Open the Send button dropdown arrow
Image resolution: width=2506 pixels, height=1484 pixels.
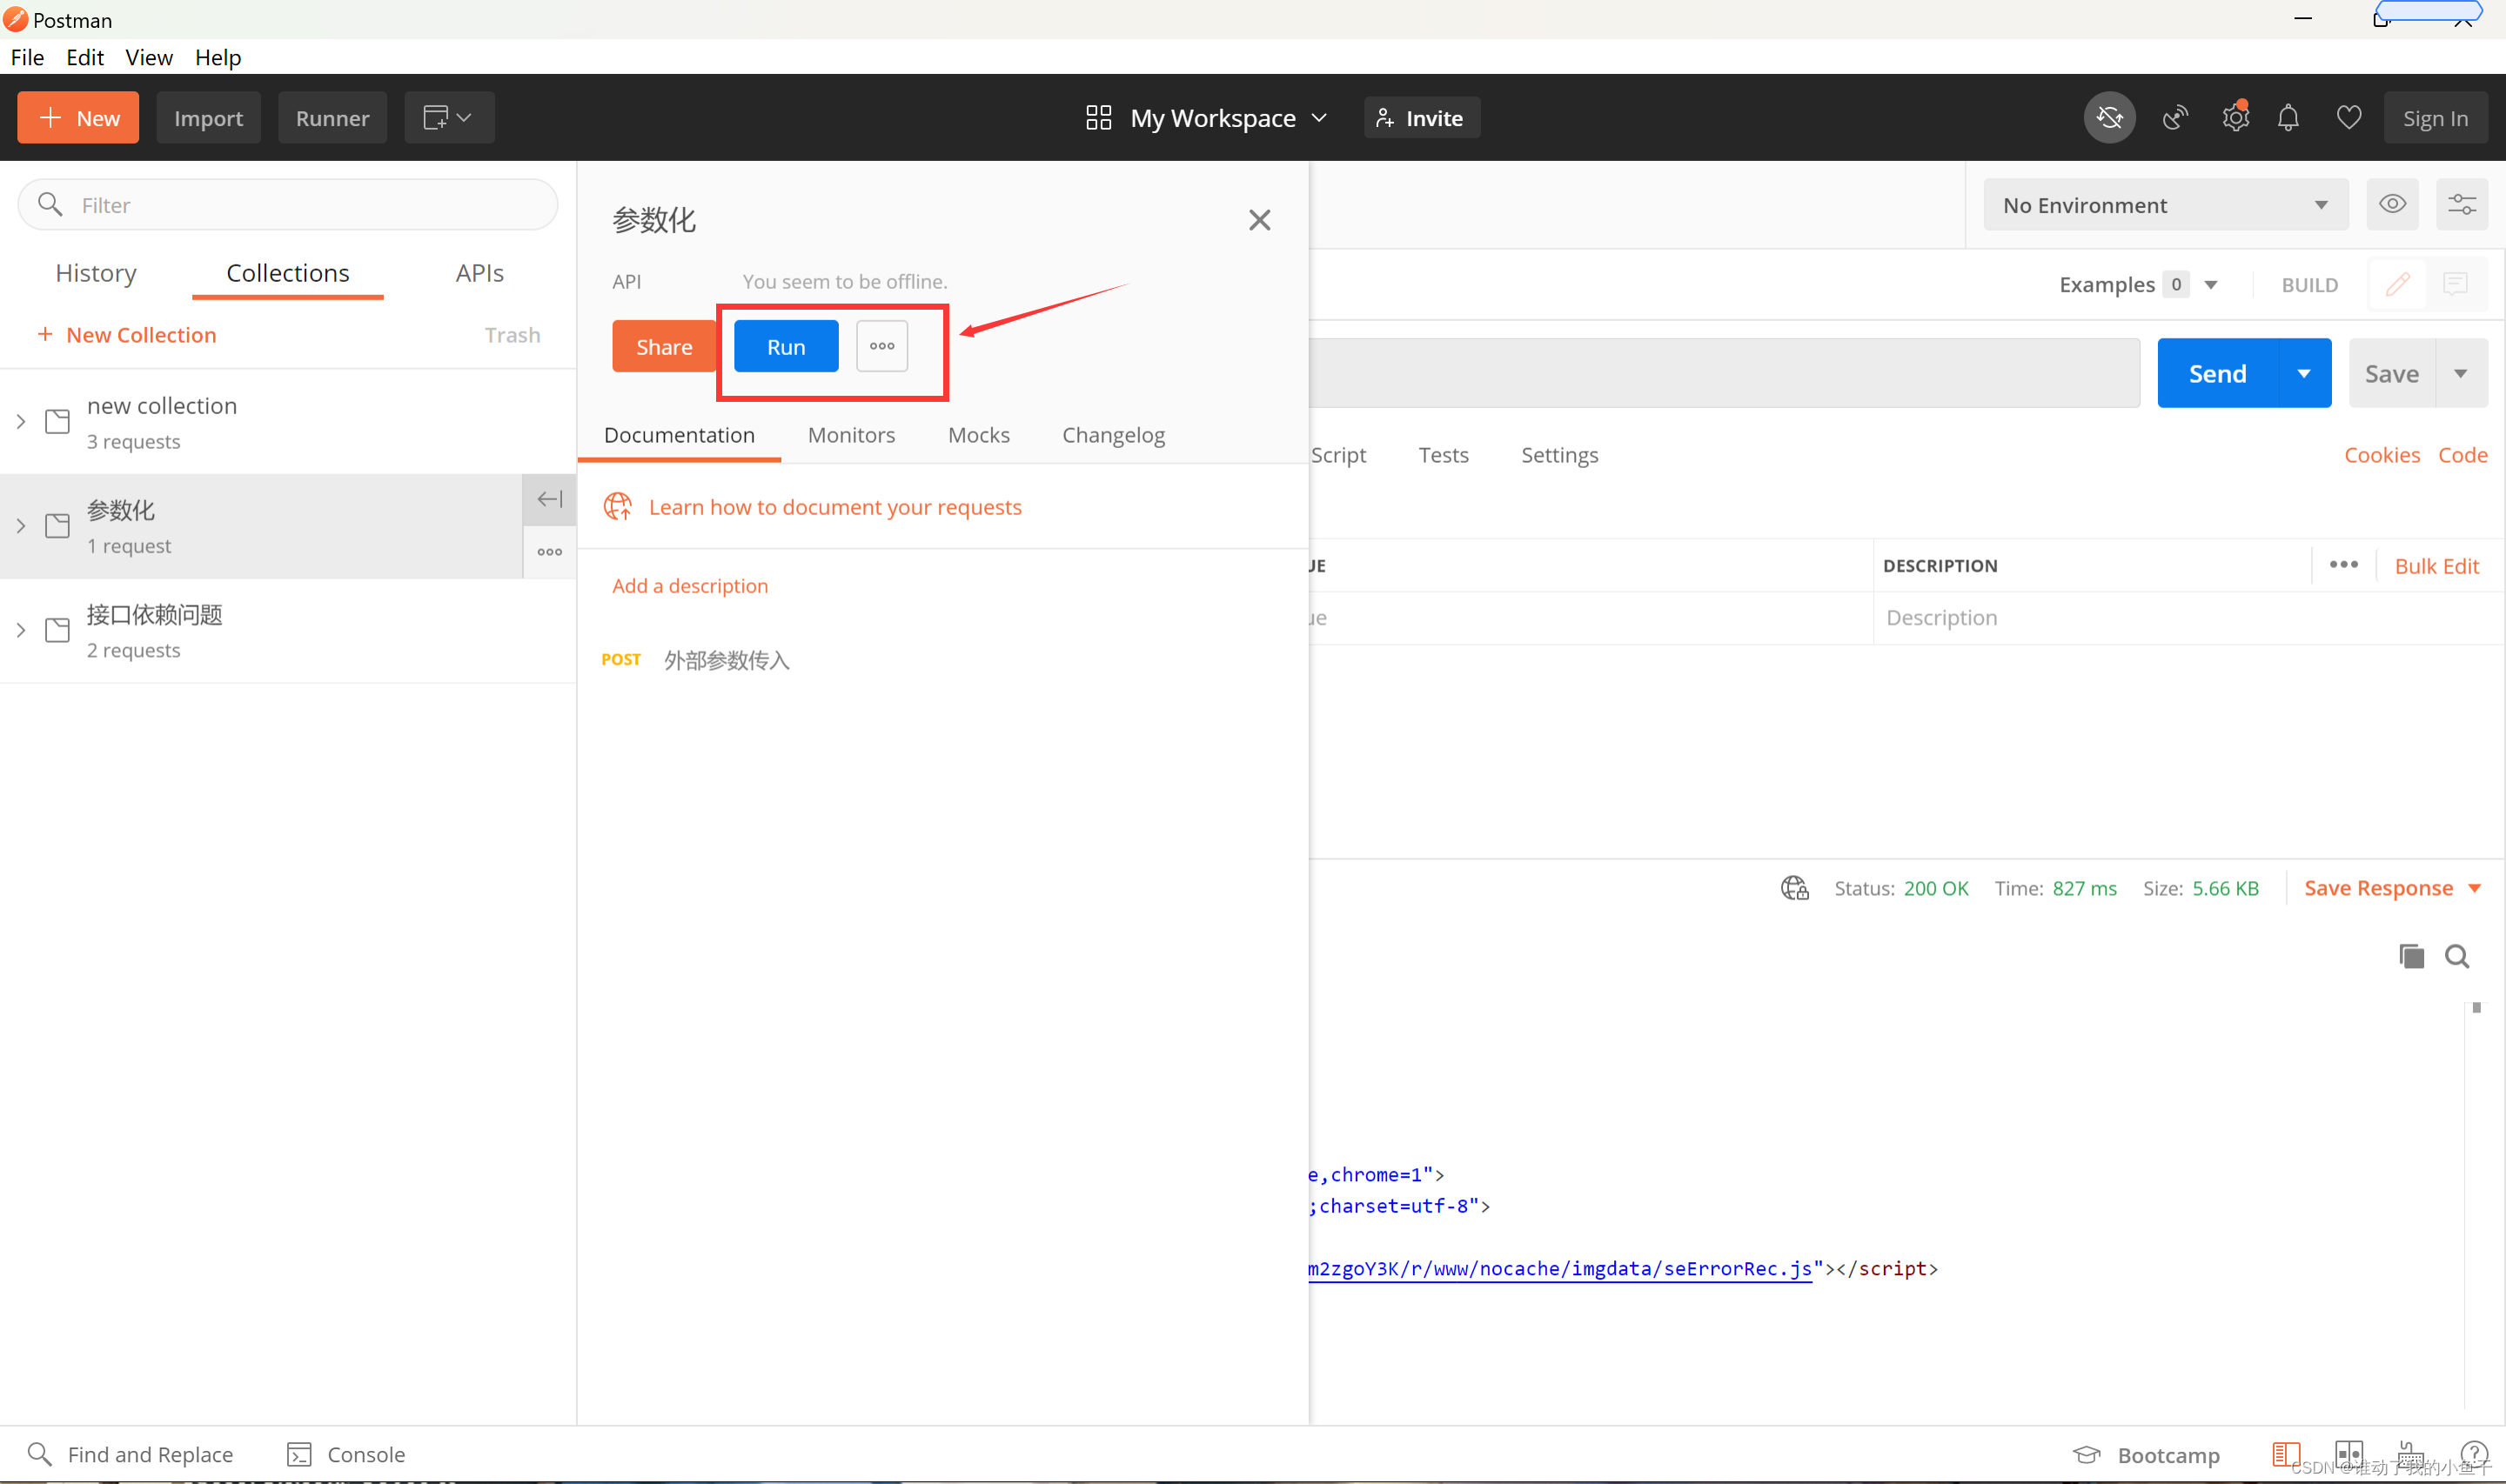tap(2304, 373)
